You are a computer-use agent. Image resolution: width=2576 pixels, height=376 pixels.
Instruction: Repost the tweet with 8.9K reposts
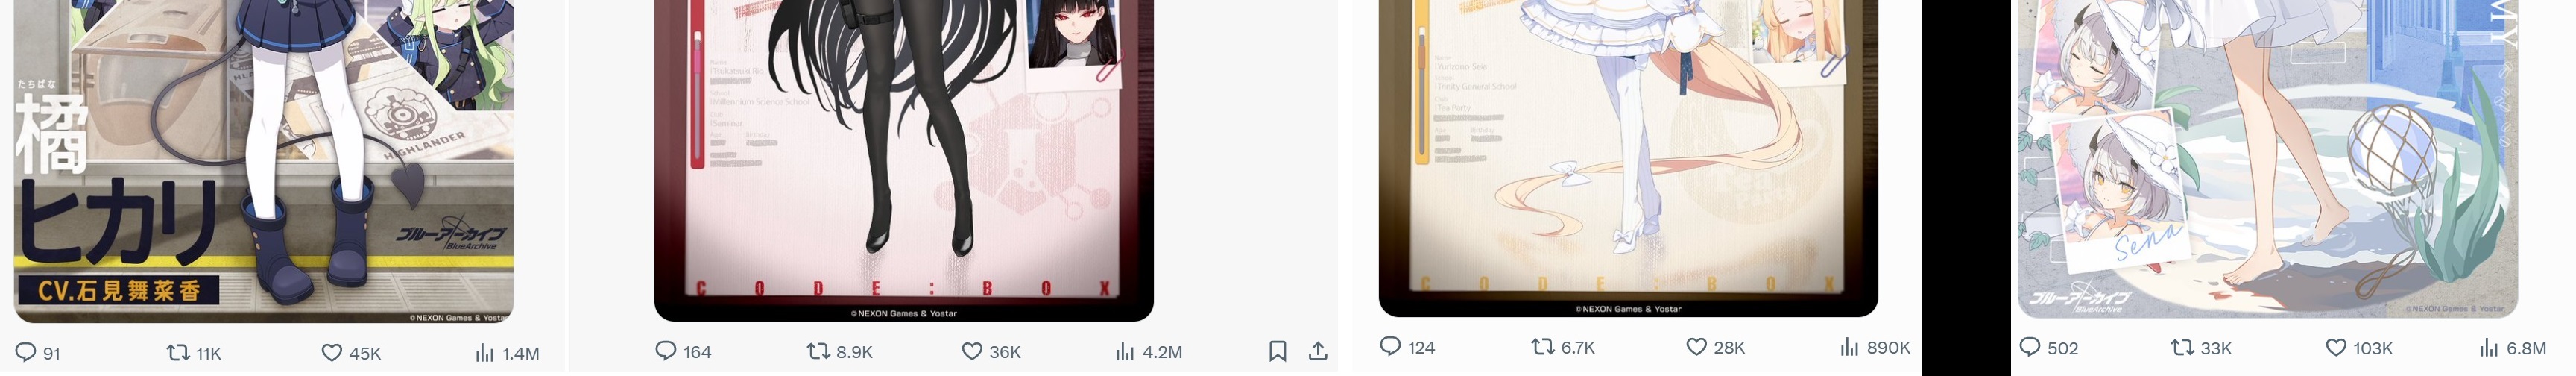coord(840,351)
